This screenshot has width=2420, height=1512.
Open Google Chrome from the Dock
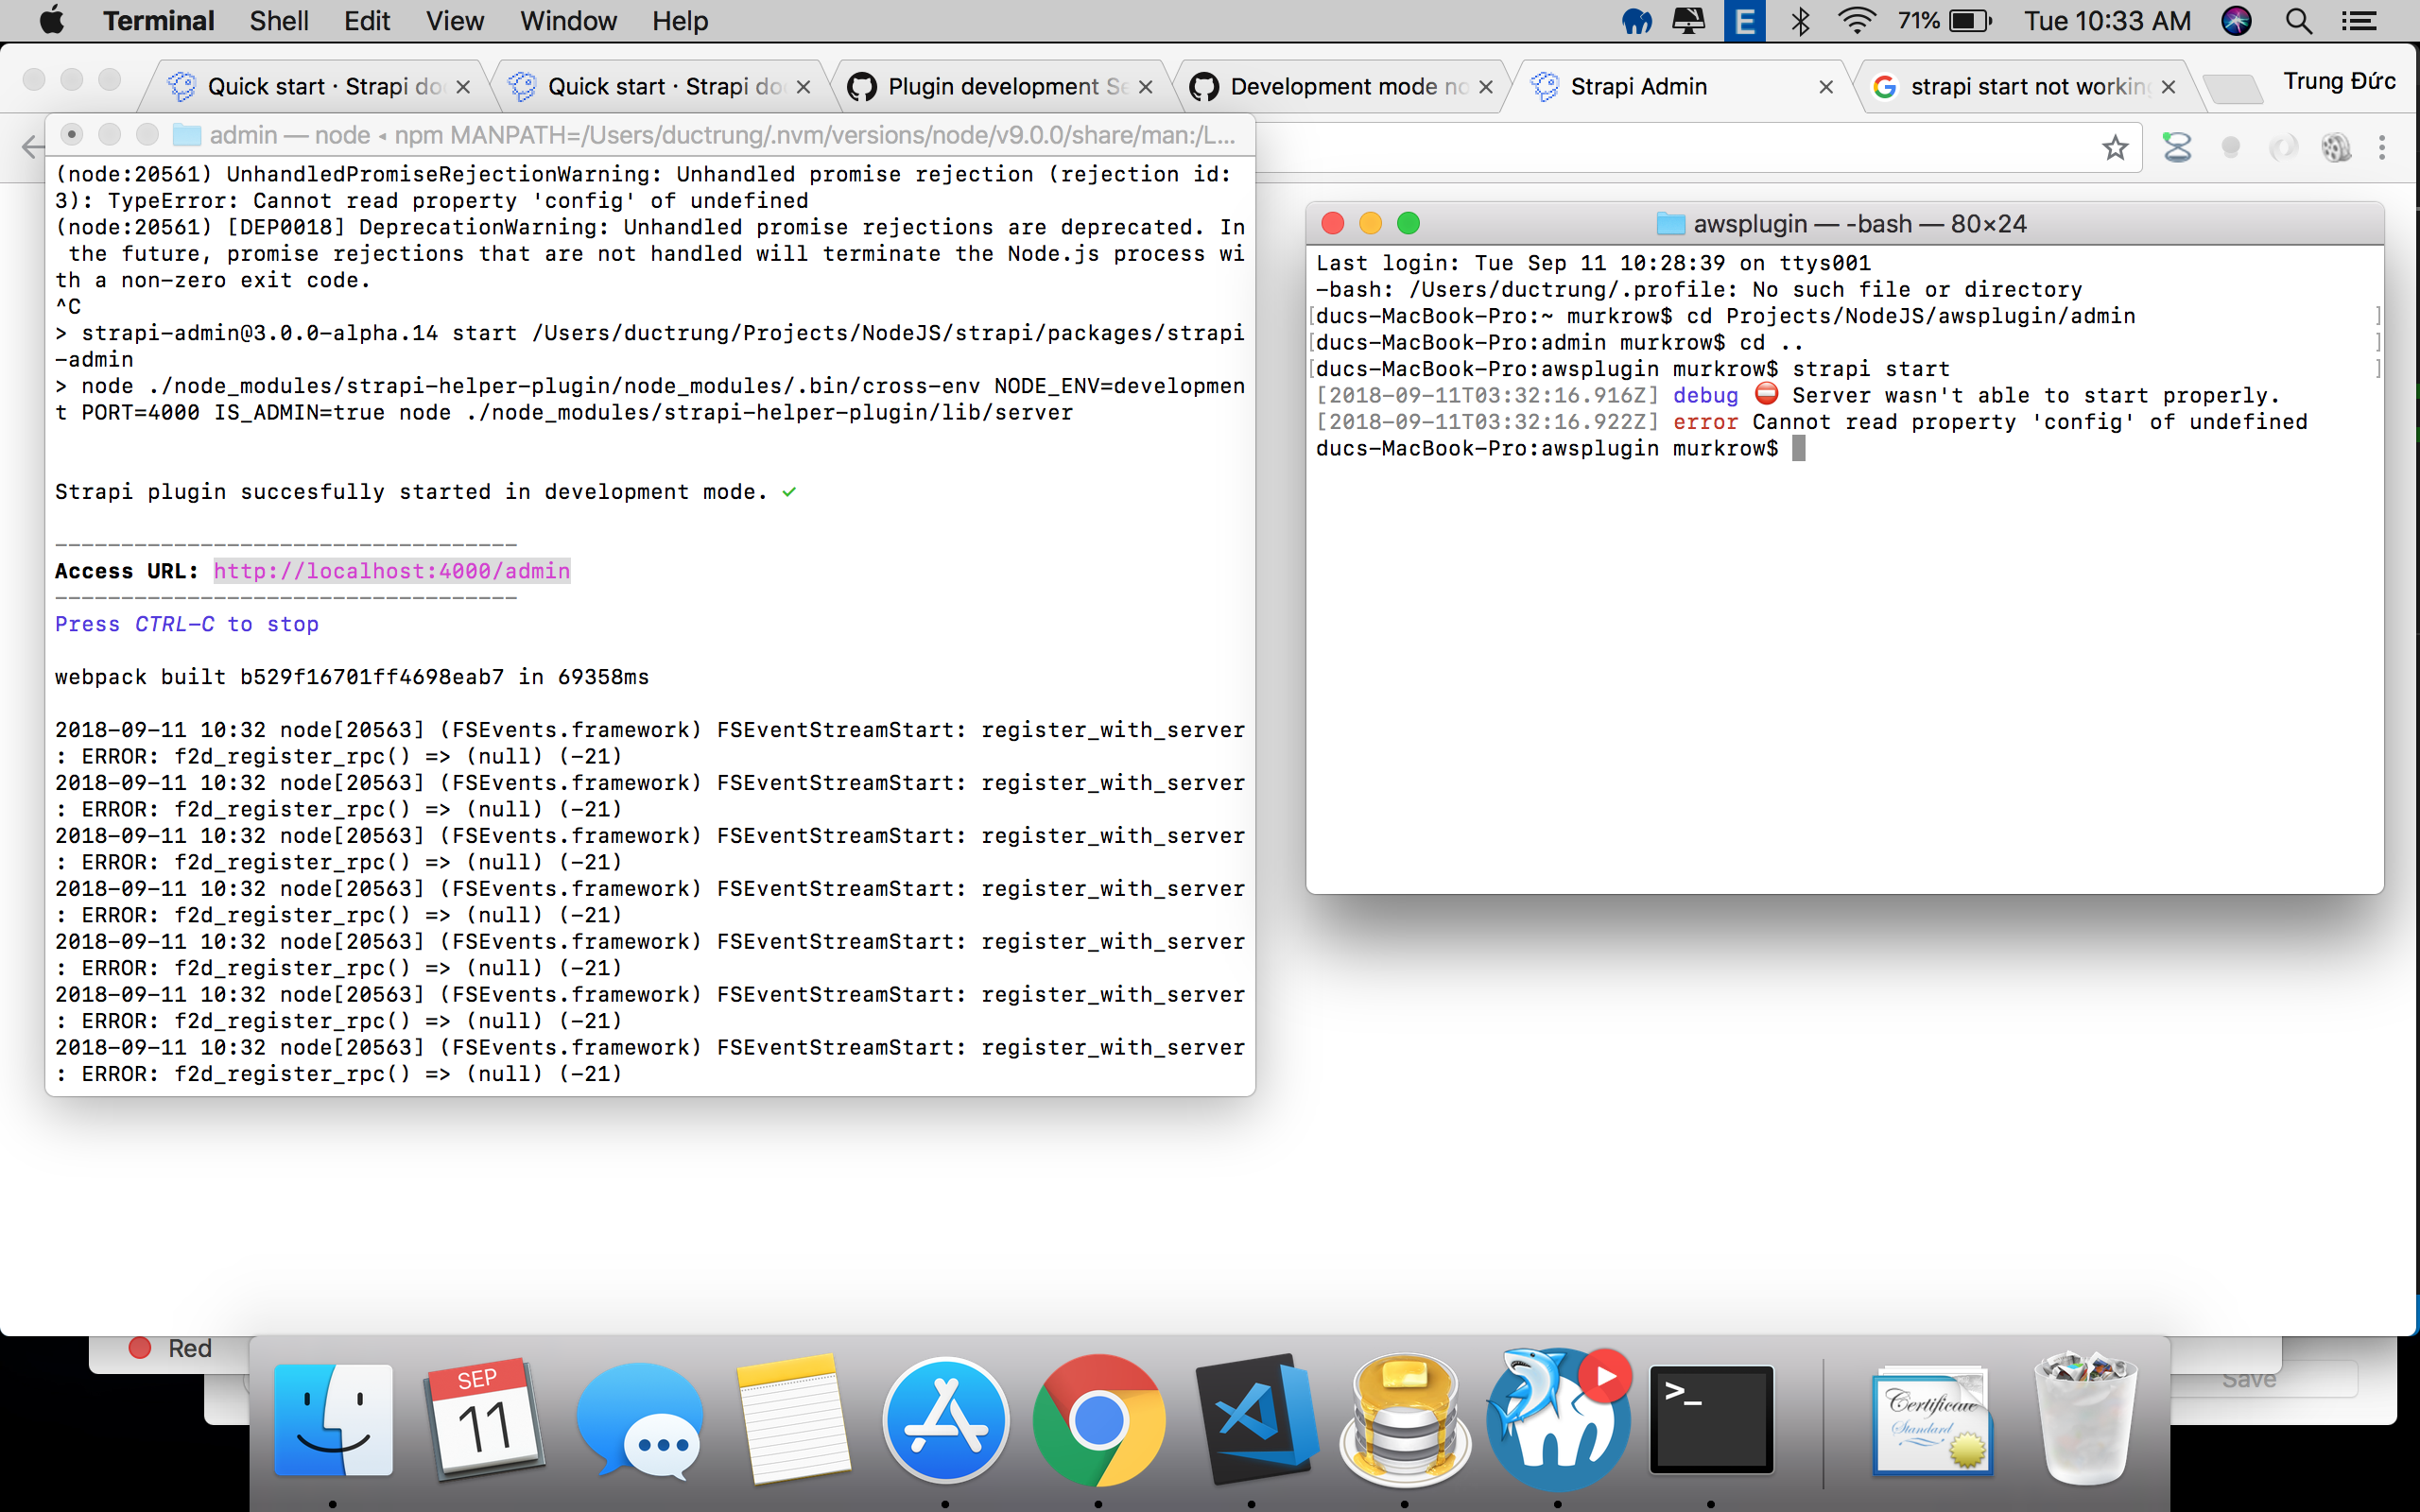(1098, 1420)
